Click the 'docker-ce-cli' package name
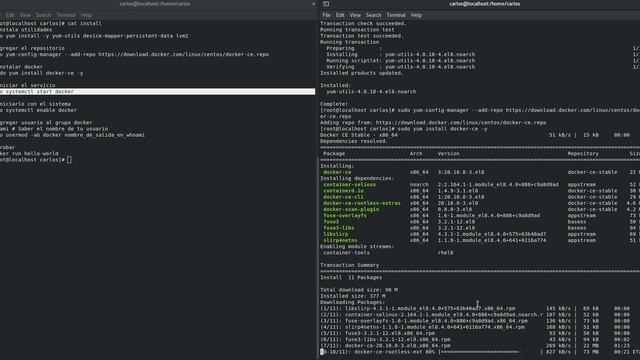This screenshot has height=360, width=640. tap(343, 197)
